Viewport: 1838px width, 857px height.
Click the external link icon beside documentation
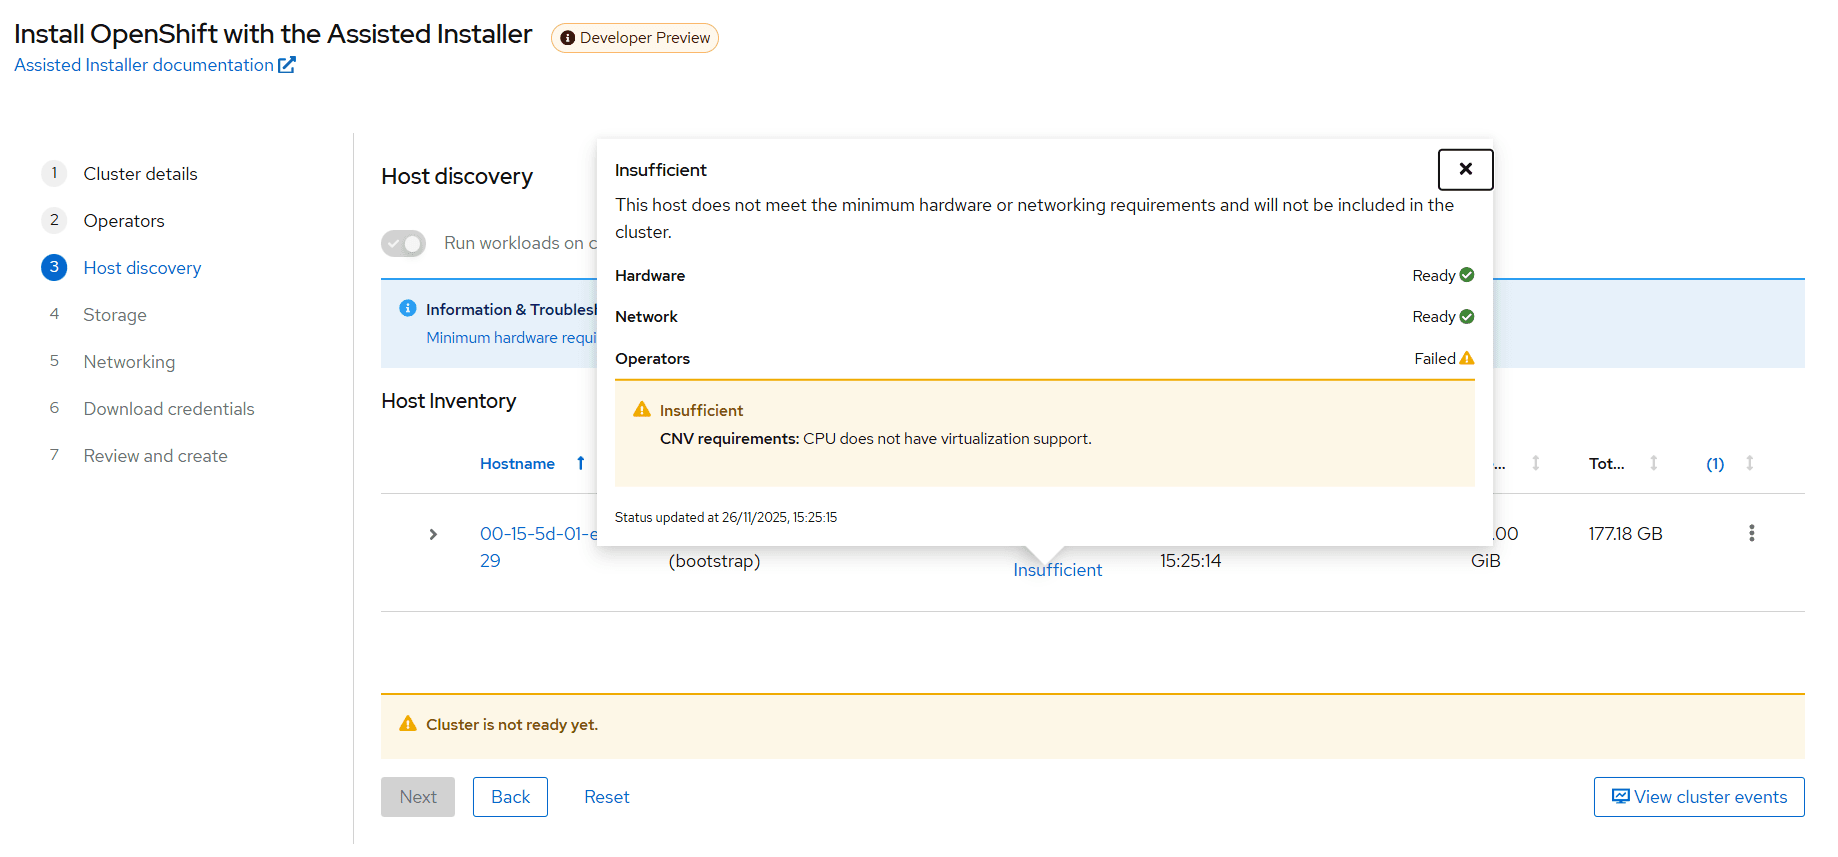pyautogui.click(x=287, y=65)
